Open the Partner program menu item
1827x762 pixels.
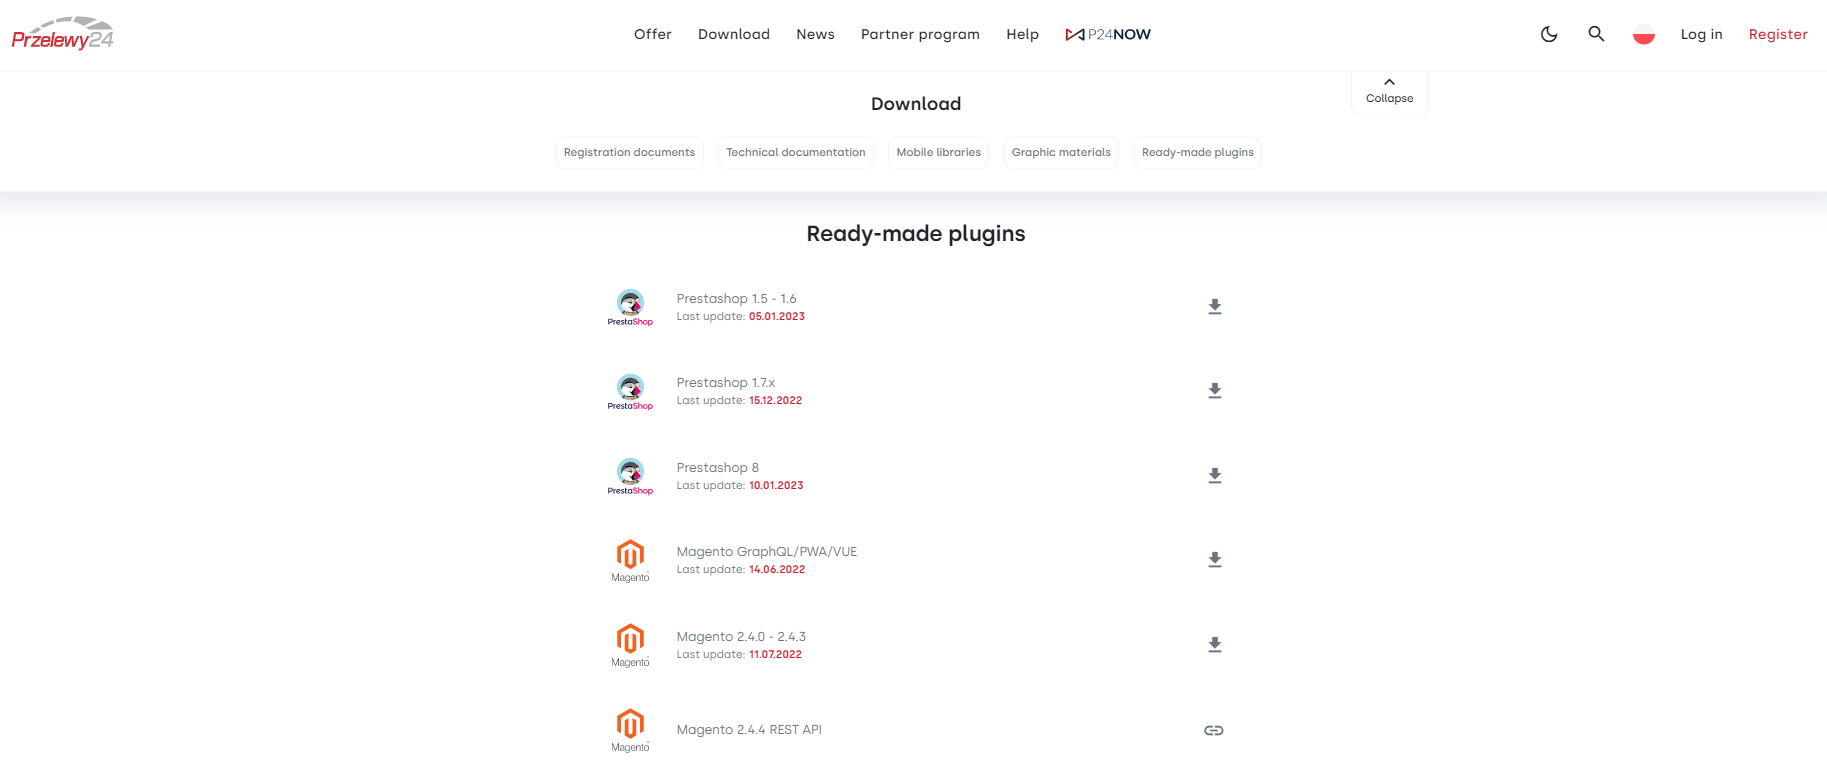(x=920, y=33)
